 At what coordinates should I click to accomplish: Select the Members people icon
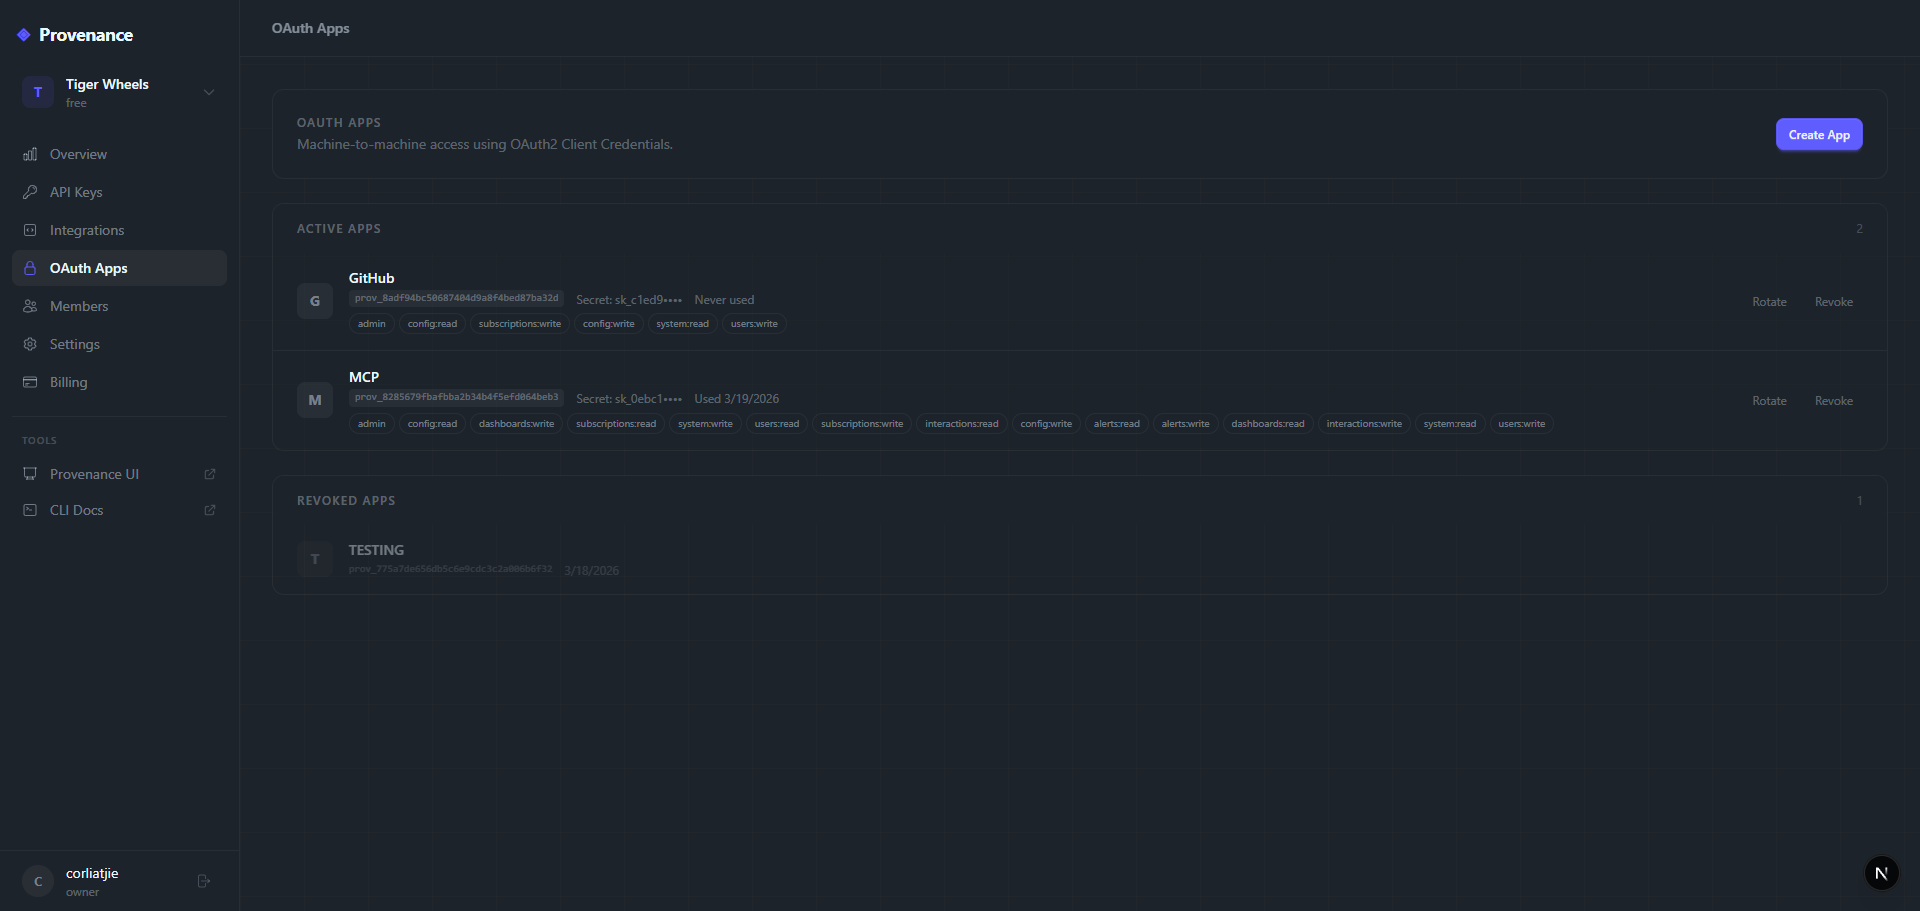(x=31, y=306)
